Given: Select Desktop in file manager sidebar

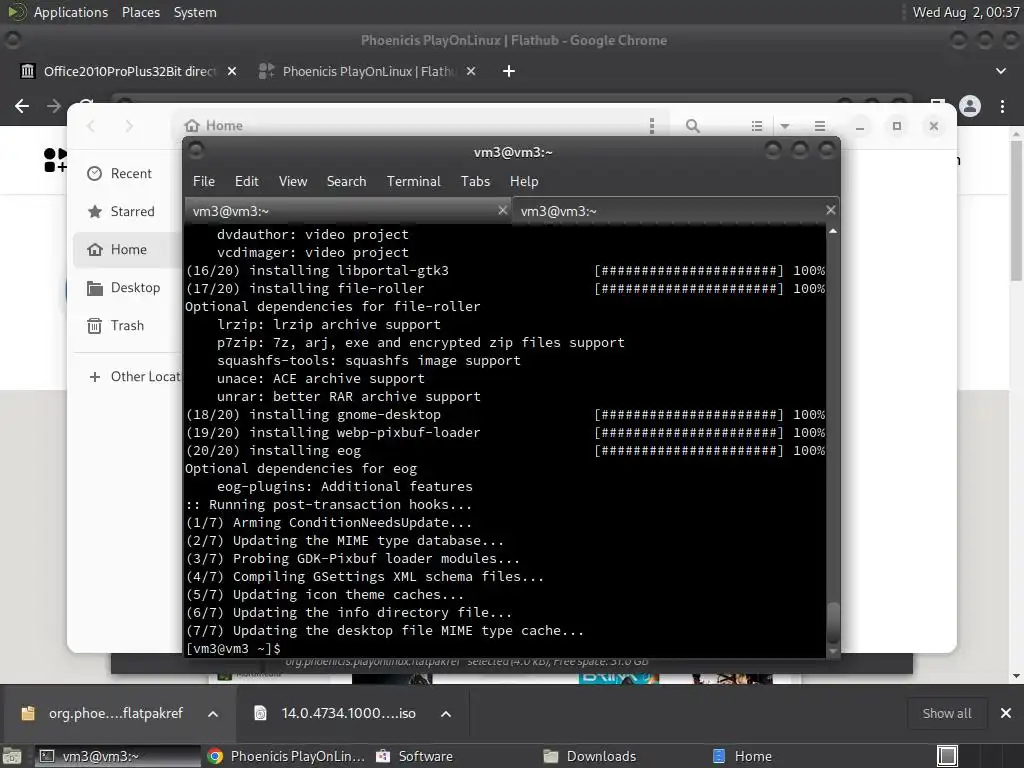Looking at the screenshot, I should coord(127,287).
